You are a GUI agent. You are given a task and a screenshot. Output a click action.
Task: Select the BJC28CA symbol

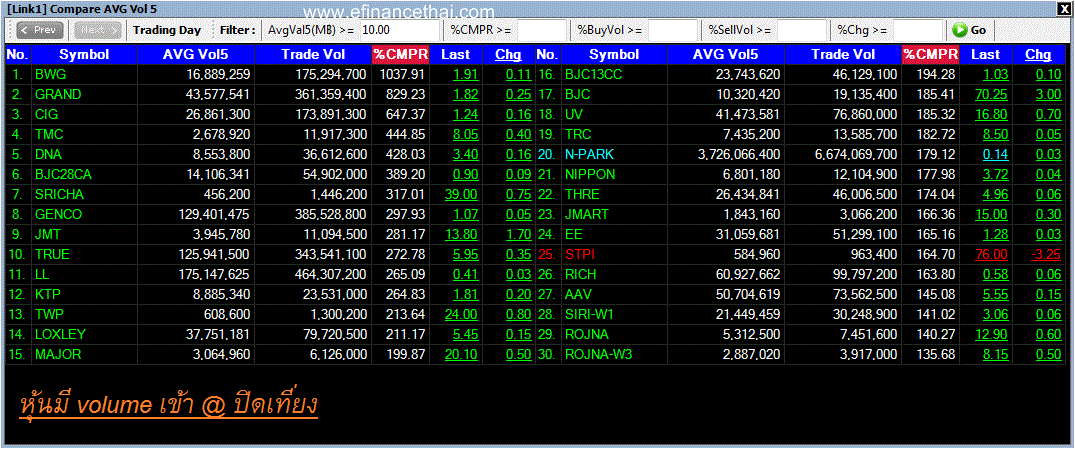point(63,175)
